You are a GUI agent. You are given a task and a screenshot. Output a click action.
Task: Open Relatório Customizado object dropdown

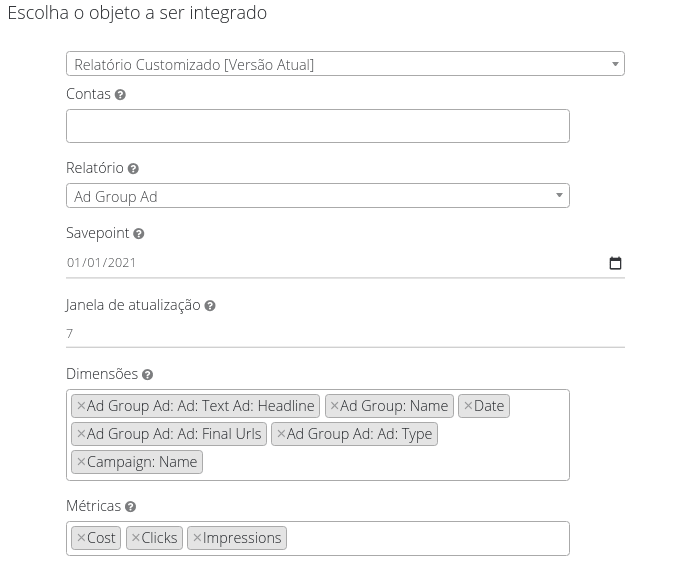coord(345,64)
